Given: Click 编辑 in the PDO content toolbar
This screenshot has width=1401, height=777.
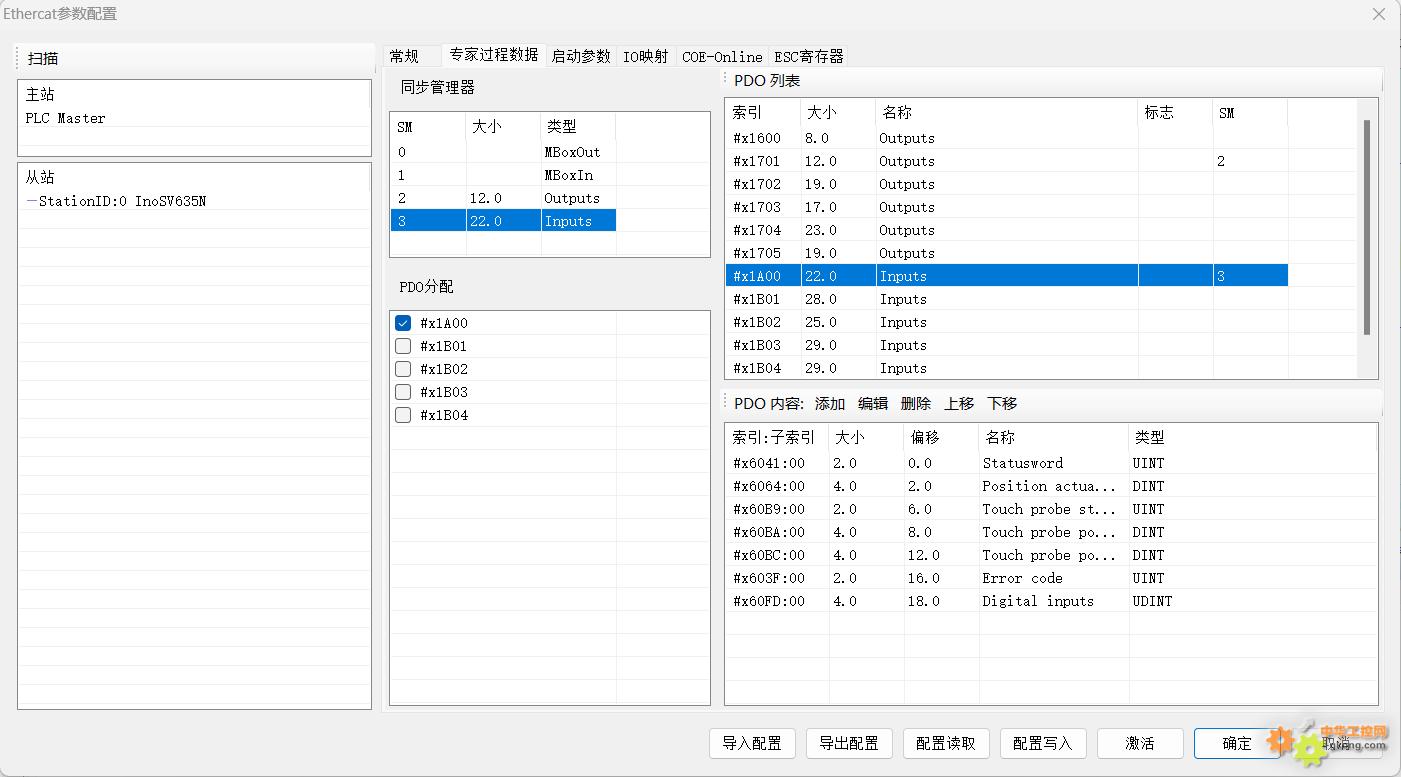Looking at the screenshot, I should [x=873, y=404].
